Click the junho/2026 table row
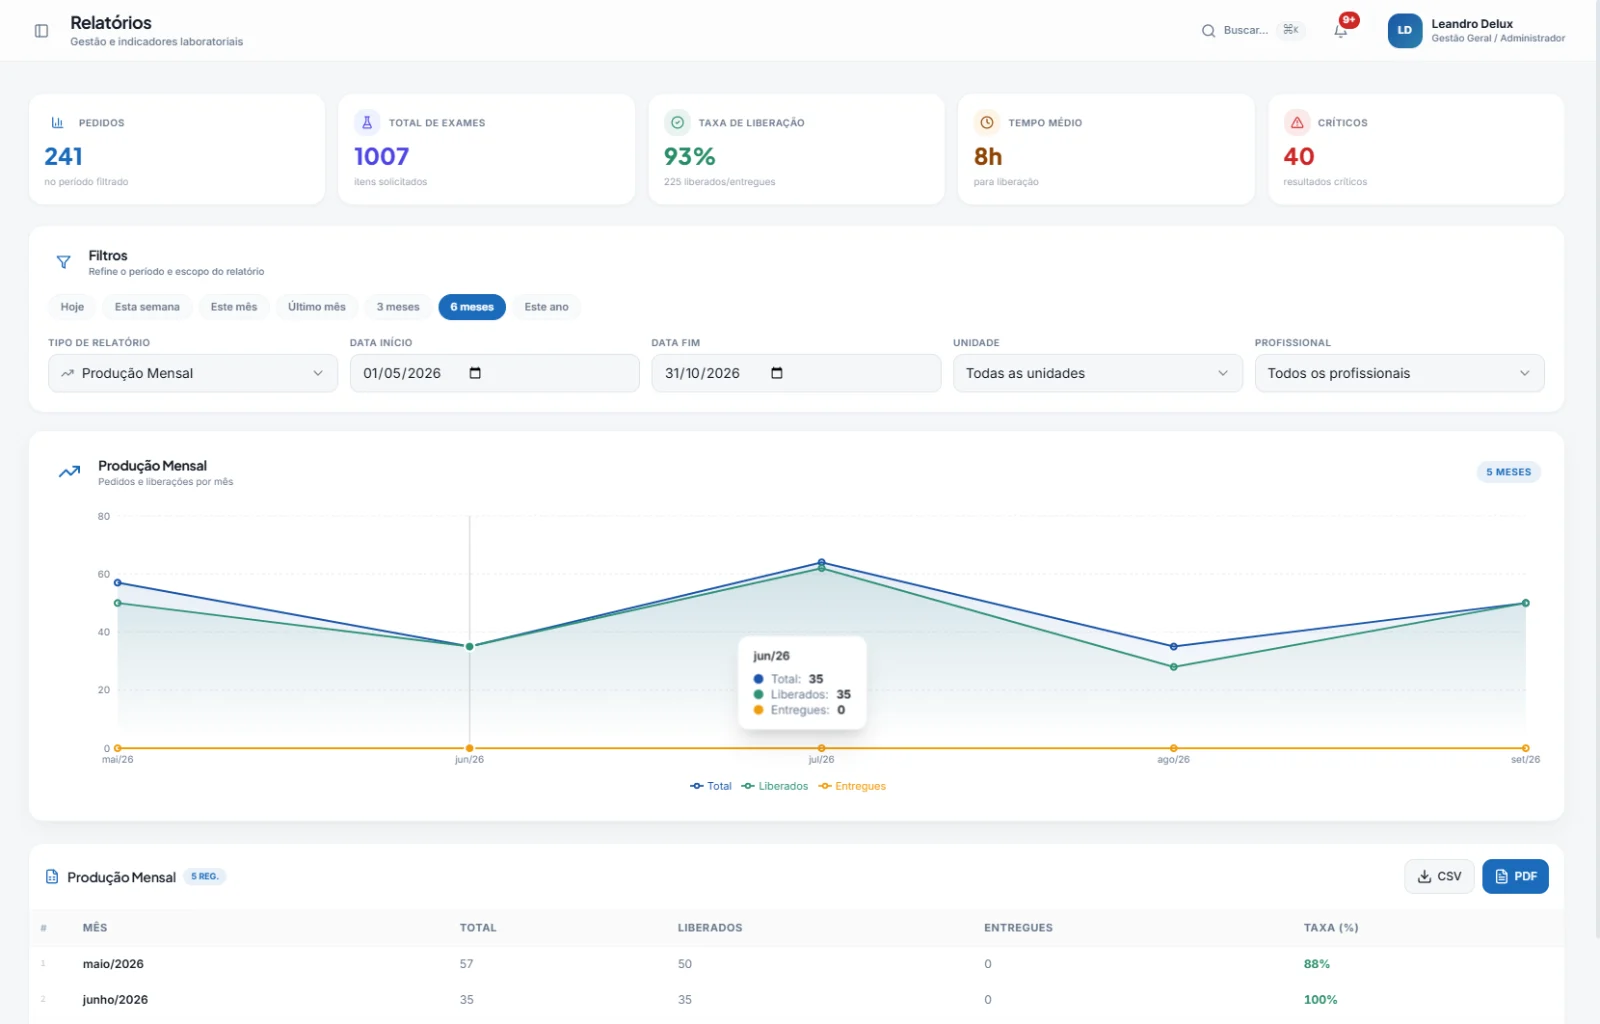 (796, 1000)
